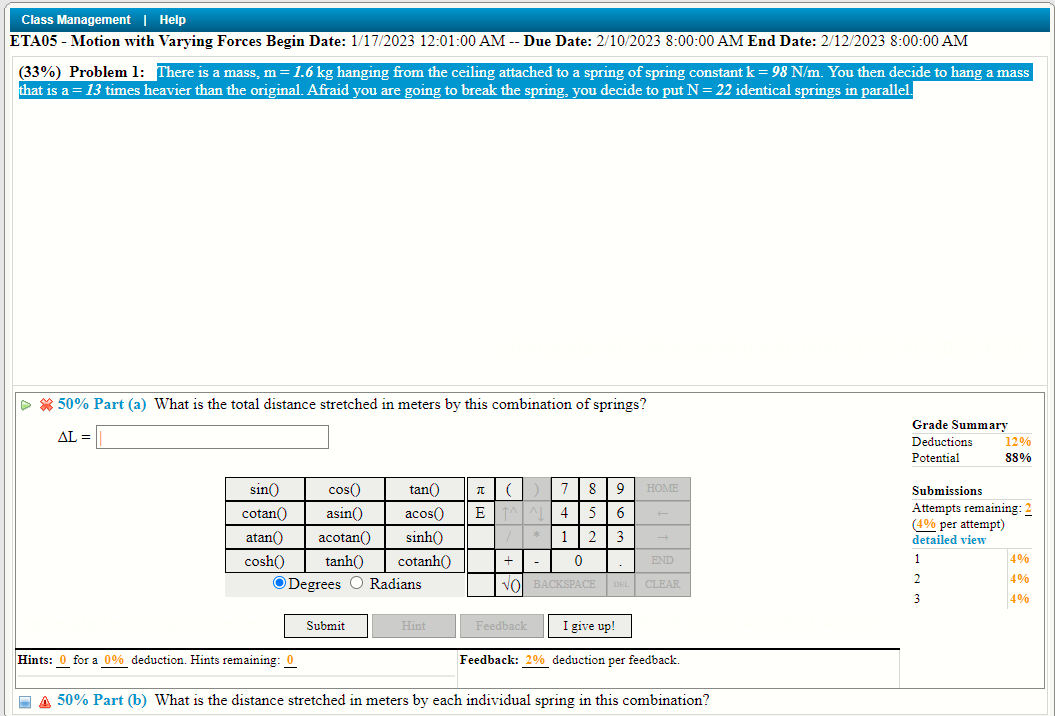Click the ΔL answer input field
This screenshot has height=716, width=1055.
coord(213,437)
